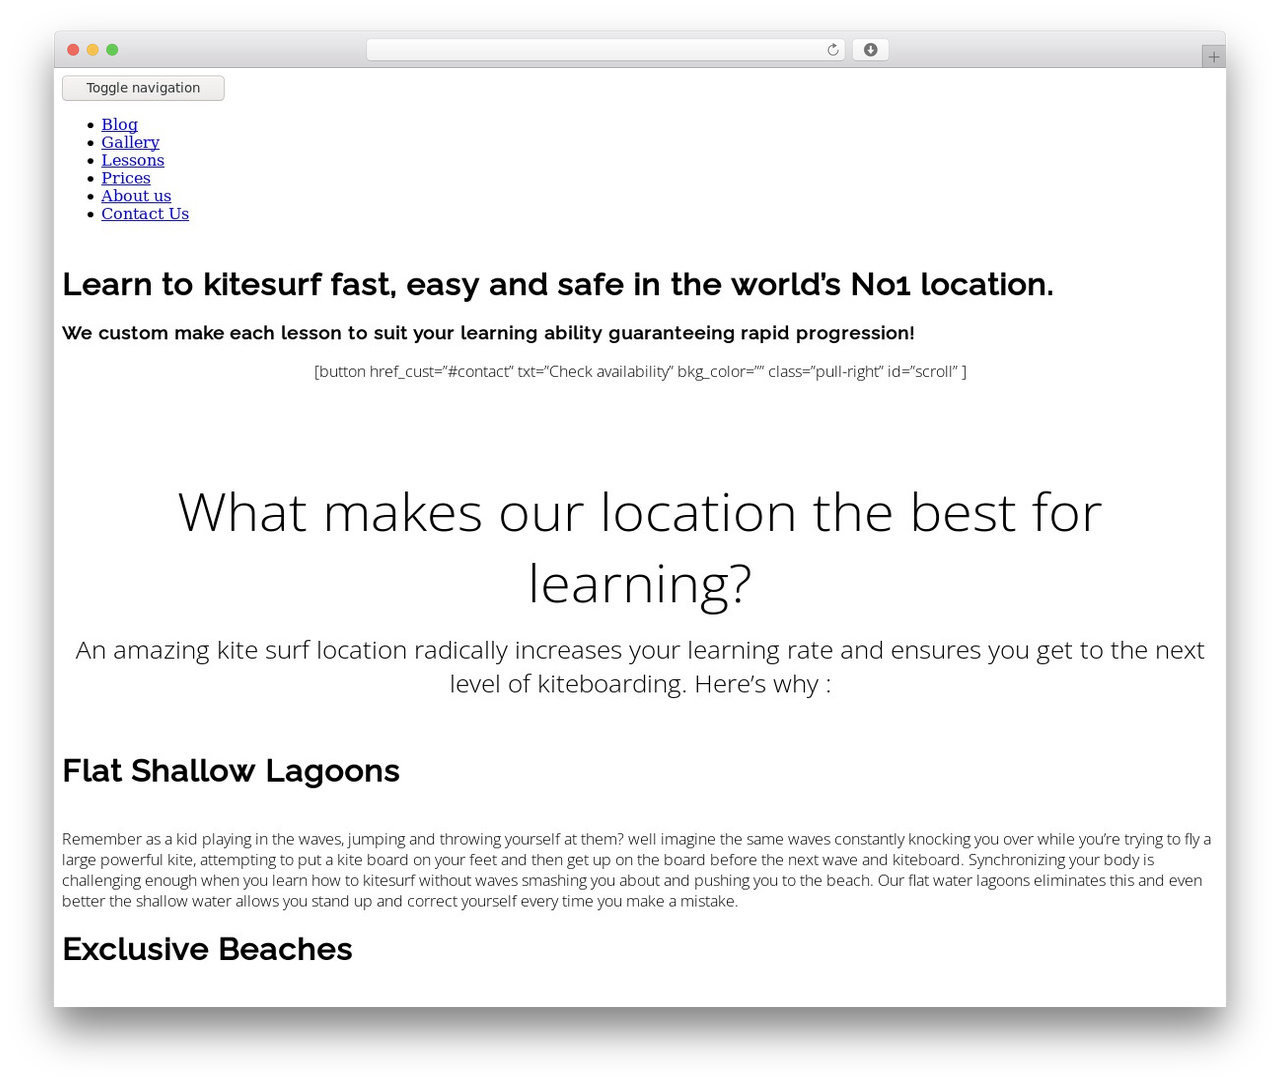The image size is (1280, 1084).
Task: Open the Lessons link
Action: click(132, 160)
